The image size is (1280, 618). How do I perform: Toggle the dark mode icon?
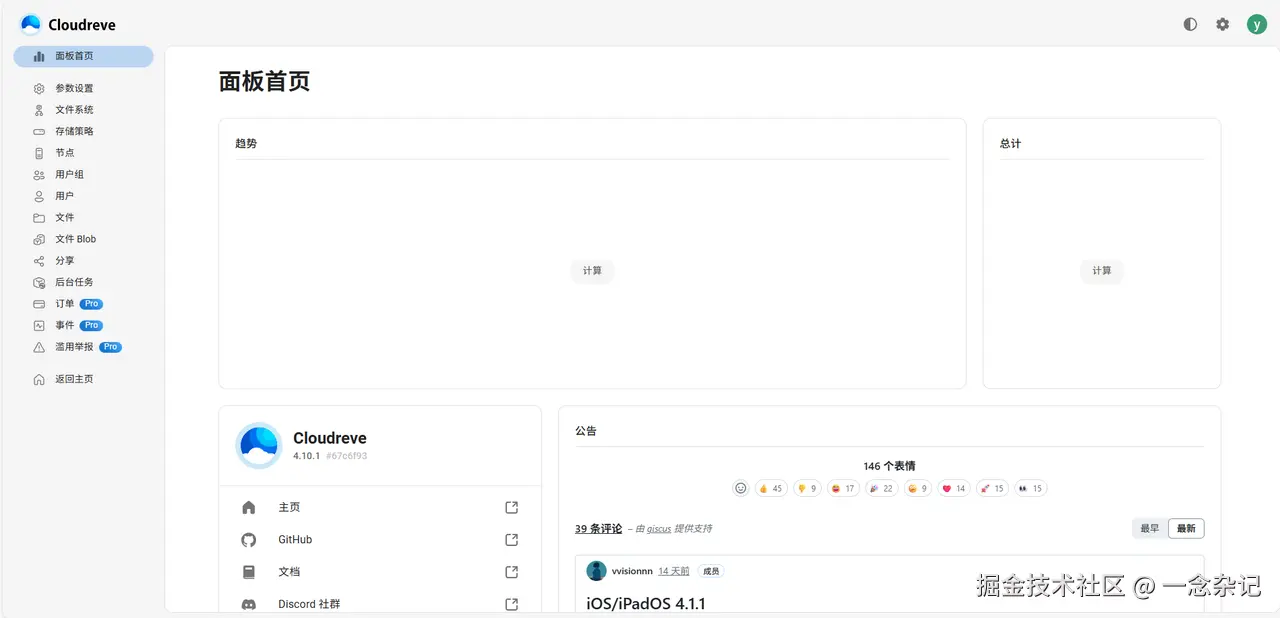click(x=1190, y=24)
